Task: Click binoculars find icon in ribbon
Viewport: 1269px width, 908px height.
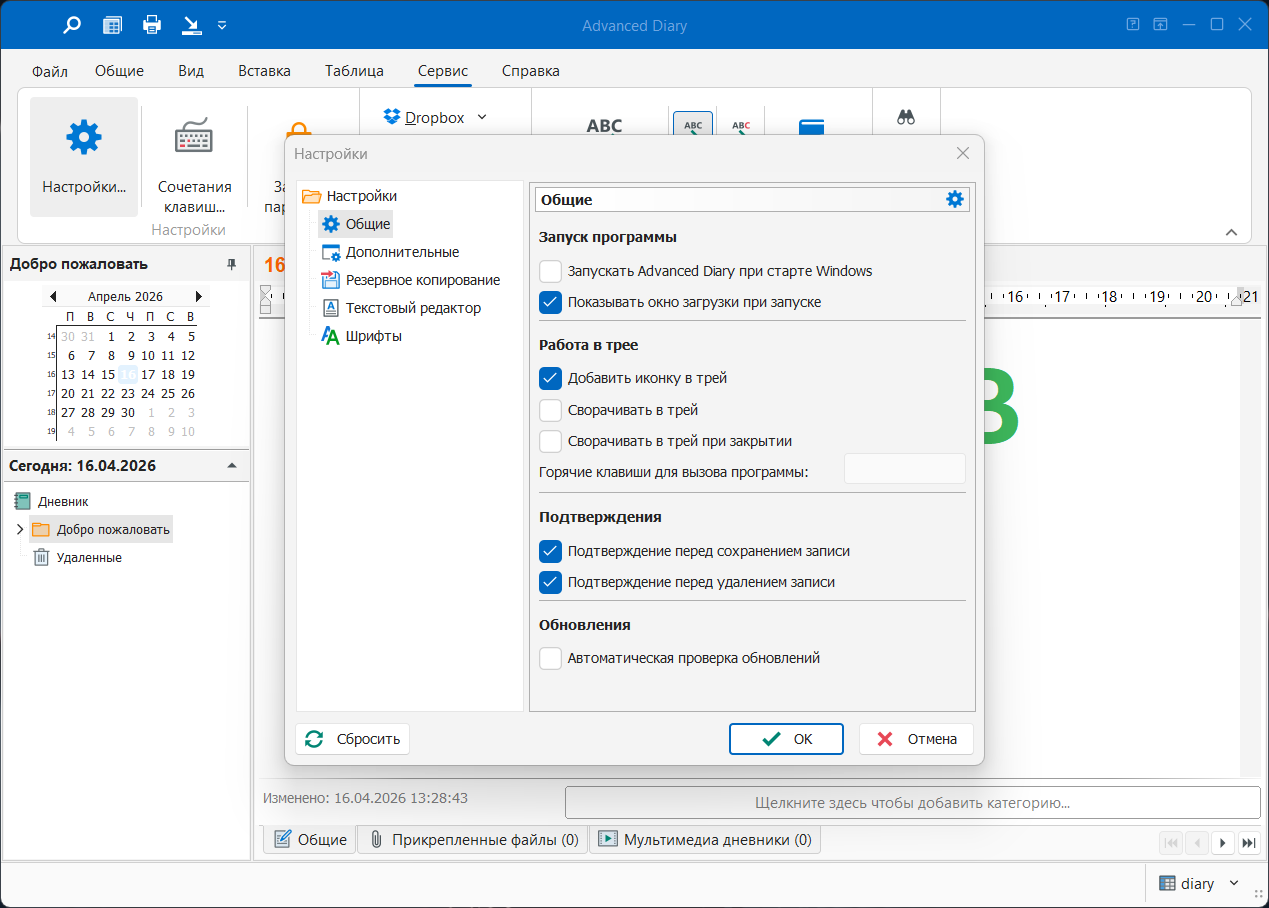Action: point(906,117)
